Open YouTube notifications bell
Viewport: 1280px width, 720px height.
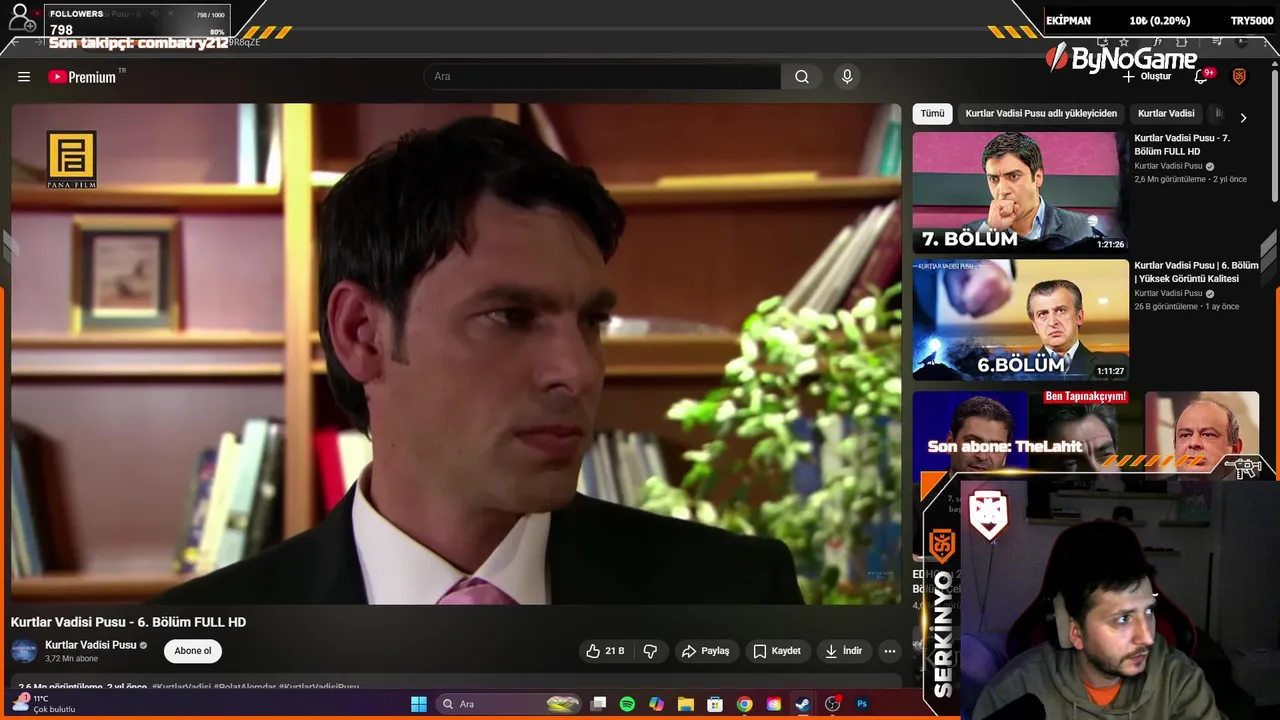tap(1202, 77)
